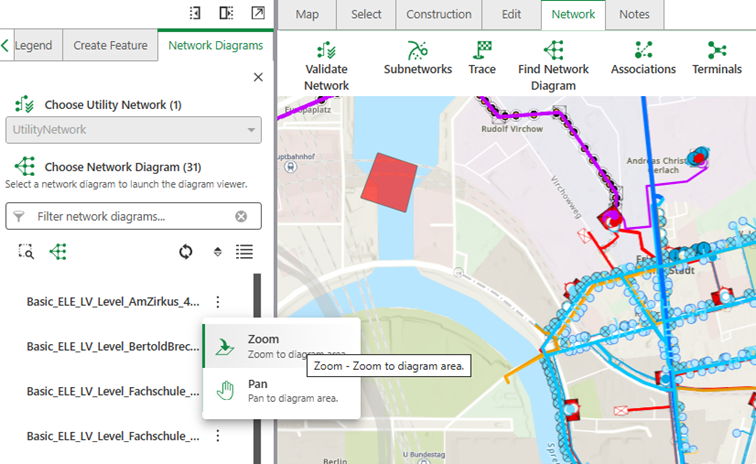This screenshot has width=756, height=464.
Task: Start the Trace tool
Action: [x=482, y=58]
